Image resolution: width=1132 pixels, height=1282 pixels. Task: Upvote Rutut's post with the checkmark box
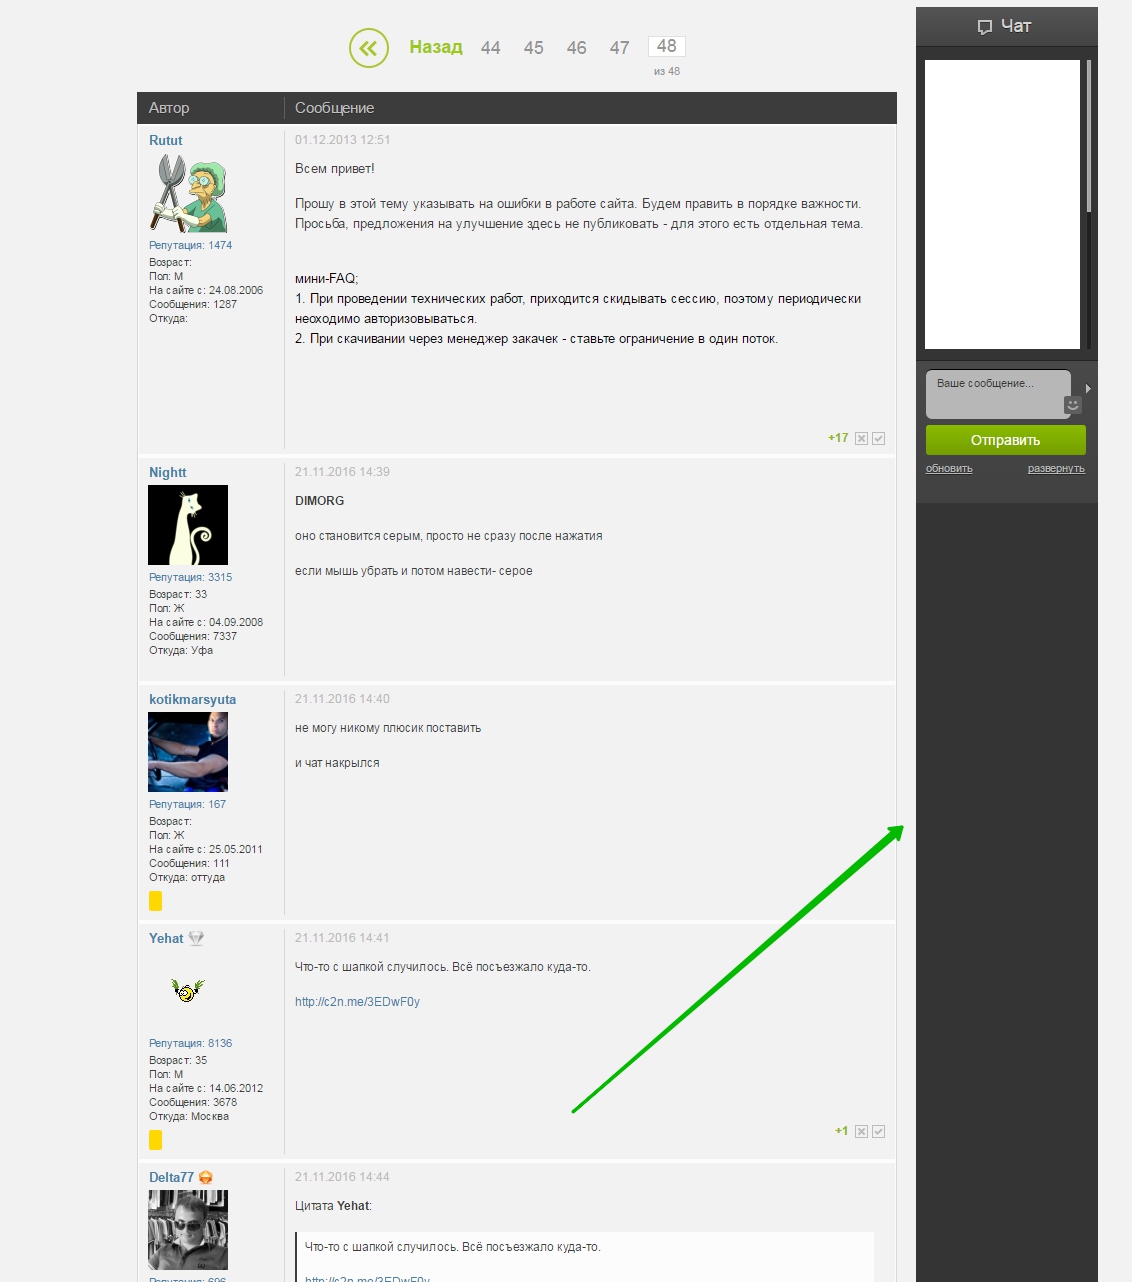tap(878, 439)
